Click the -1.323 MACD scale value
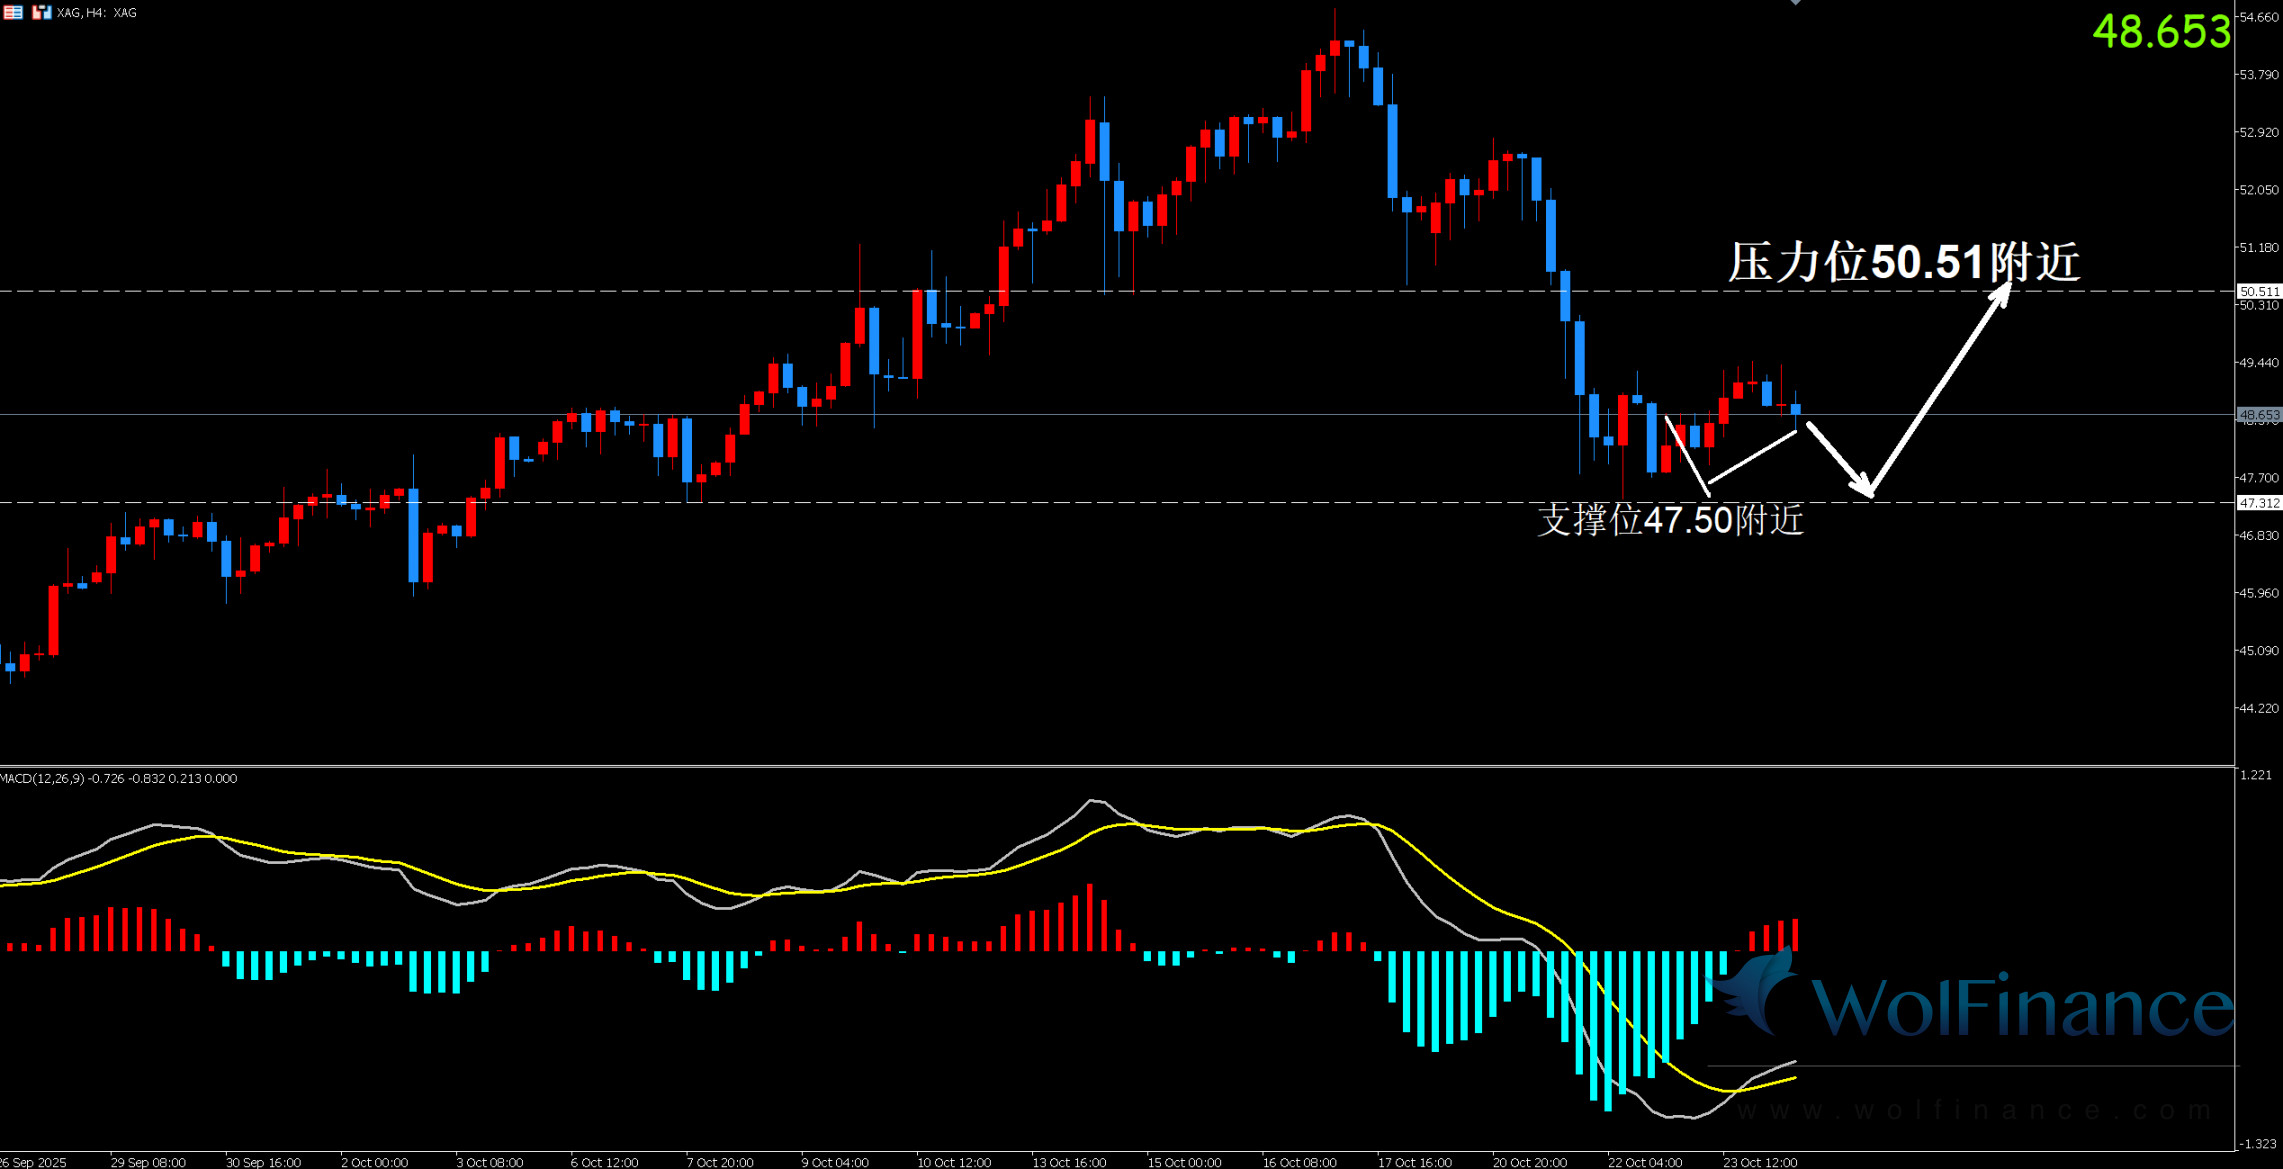 (x=2258, y=1143)
